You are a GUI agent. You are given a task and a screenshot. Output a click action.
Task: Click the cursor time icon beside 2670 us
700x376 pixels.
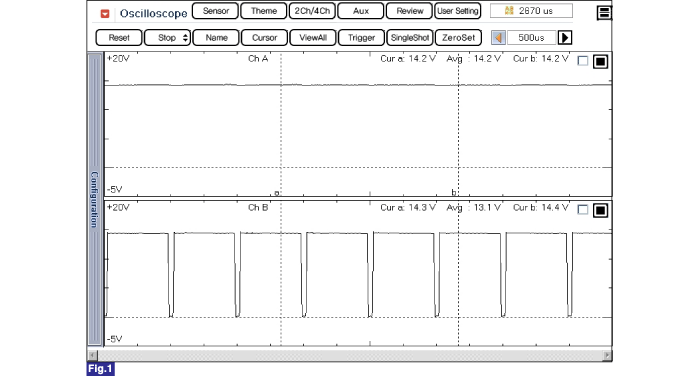pos(509,11)
